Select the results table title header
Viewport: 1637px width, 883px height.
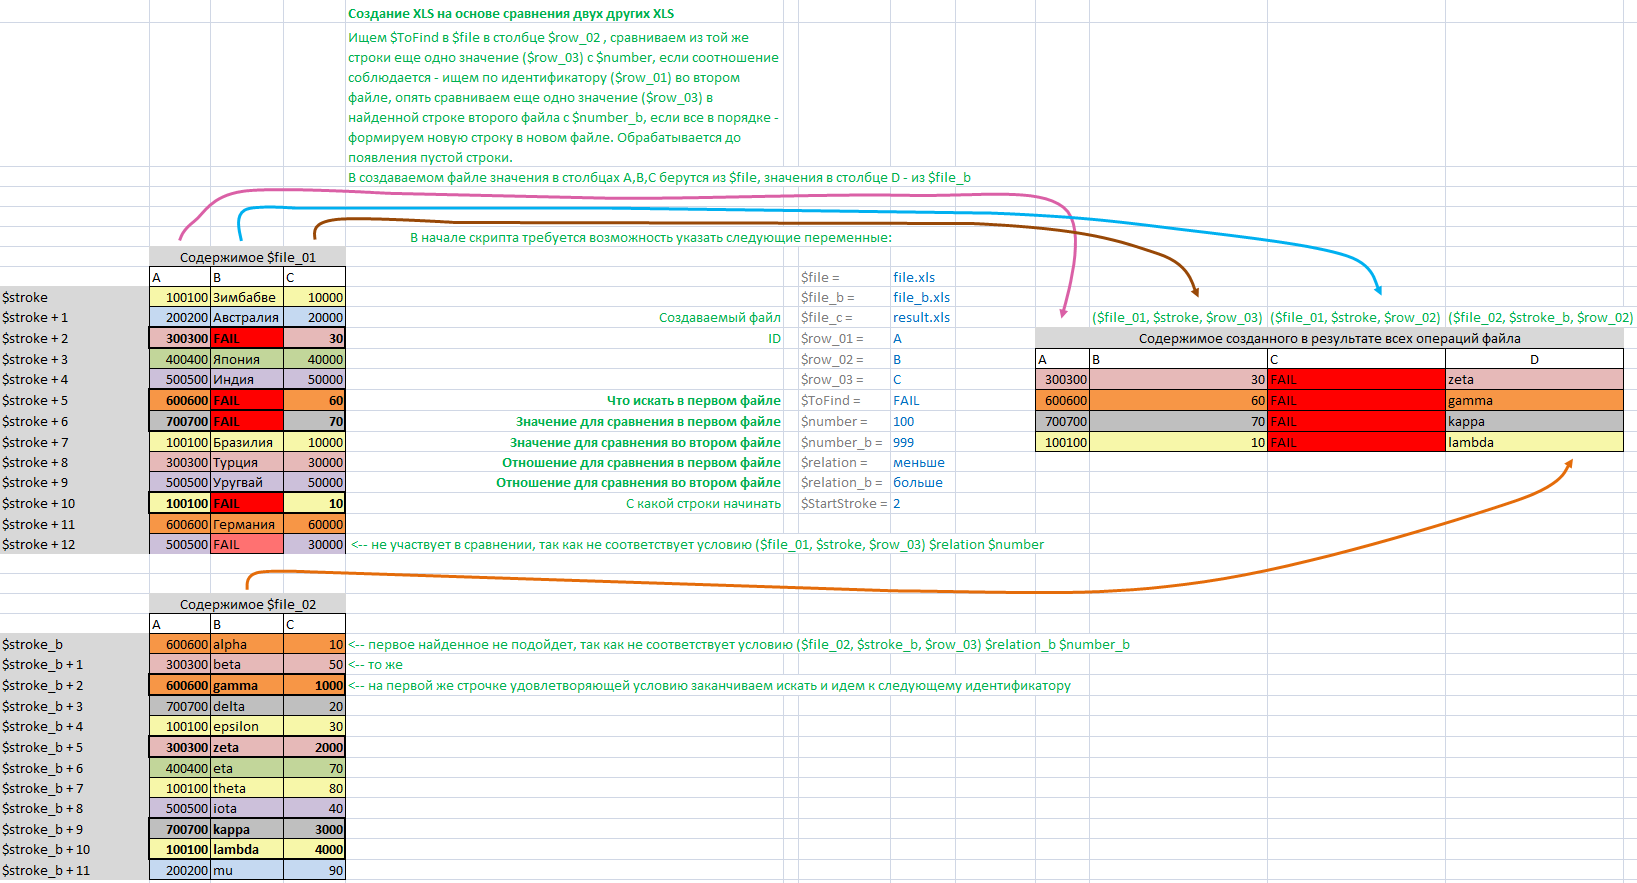1328,338
